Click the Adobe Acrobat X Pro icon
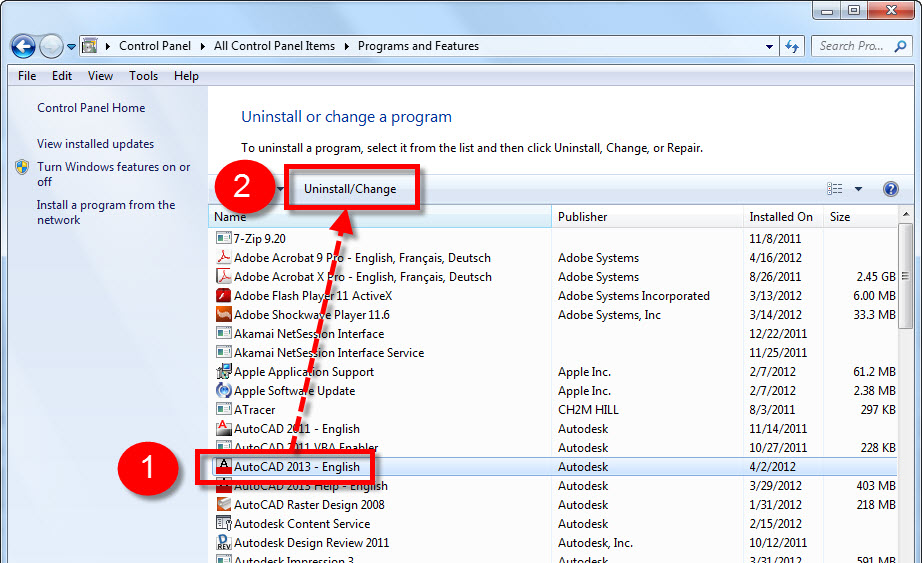This screenshot has height=563, width=922. point(224,277)
